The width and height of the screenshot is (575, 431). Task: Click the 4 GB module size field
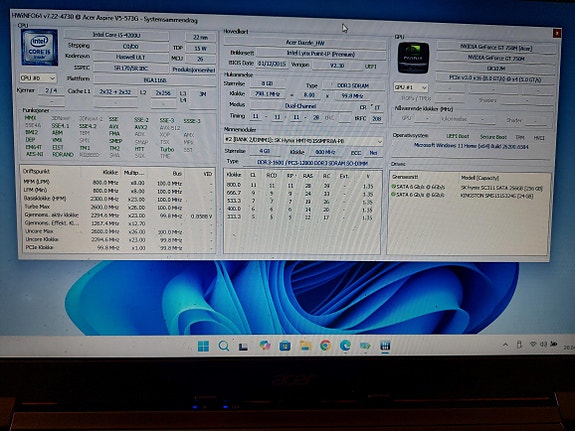point(264,151)
